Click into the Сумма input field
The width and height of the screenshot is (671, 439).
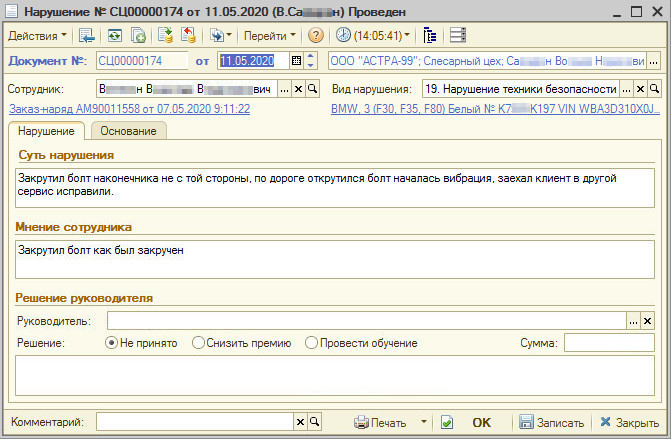pos(608,343)
